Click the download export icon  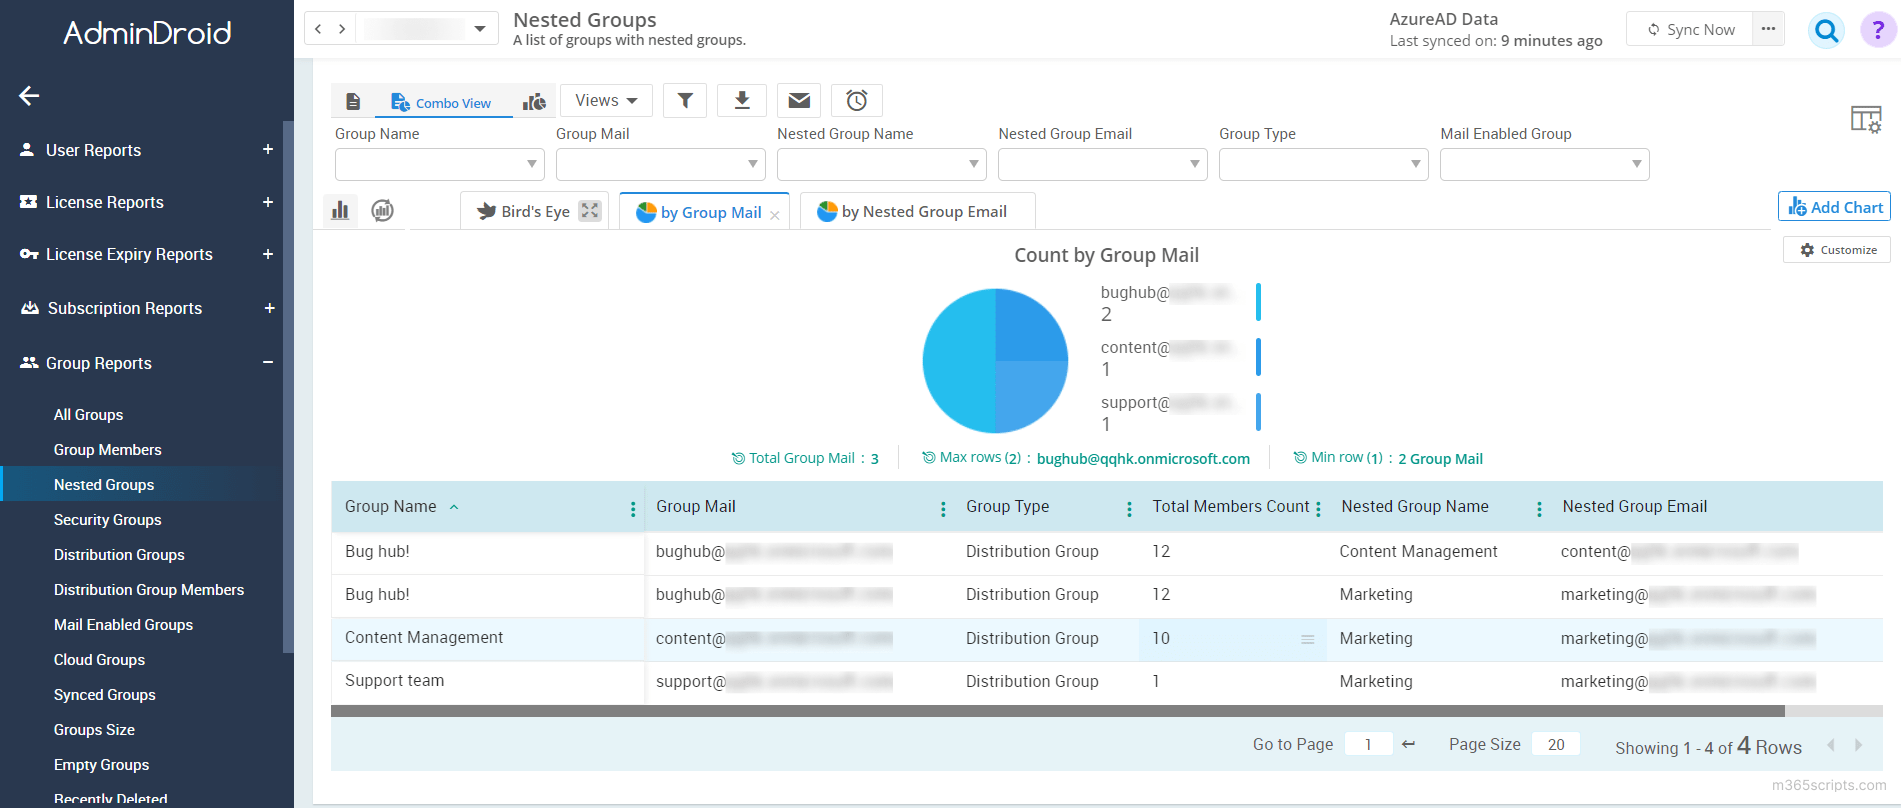click(x=742, y=100)
